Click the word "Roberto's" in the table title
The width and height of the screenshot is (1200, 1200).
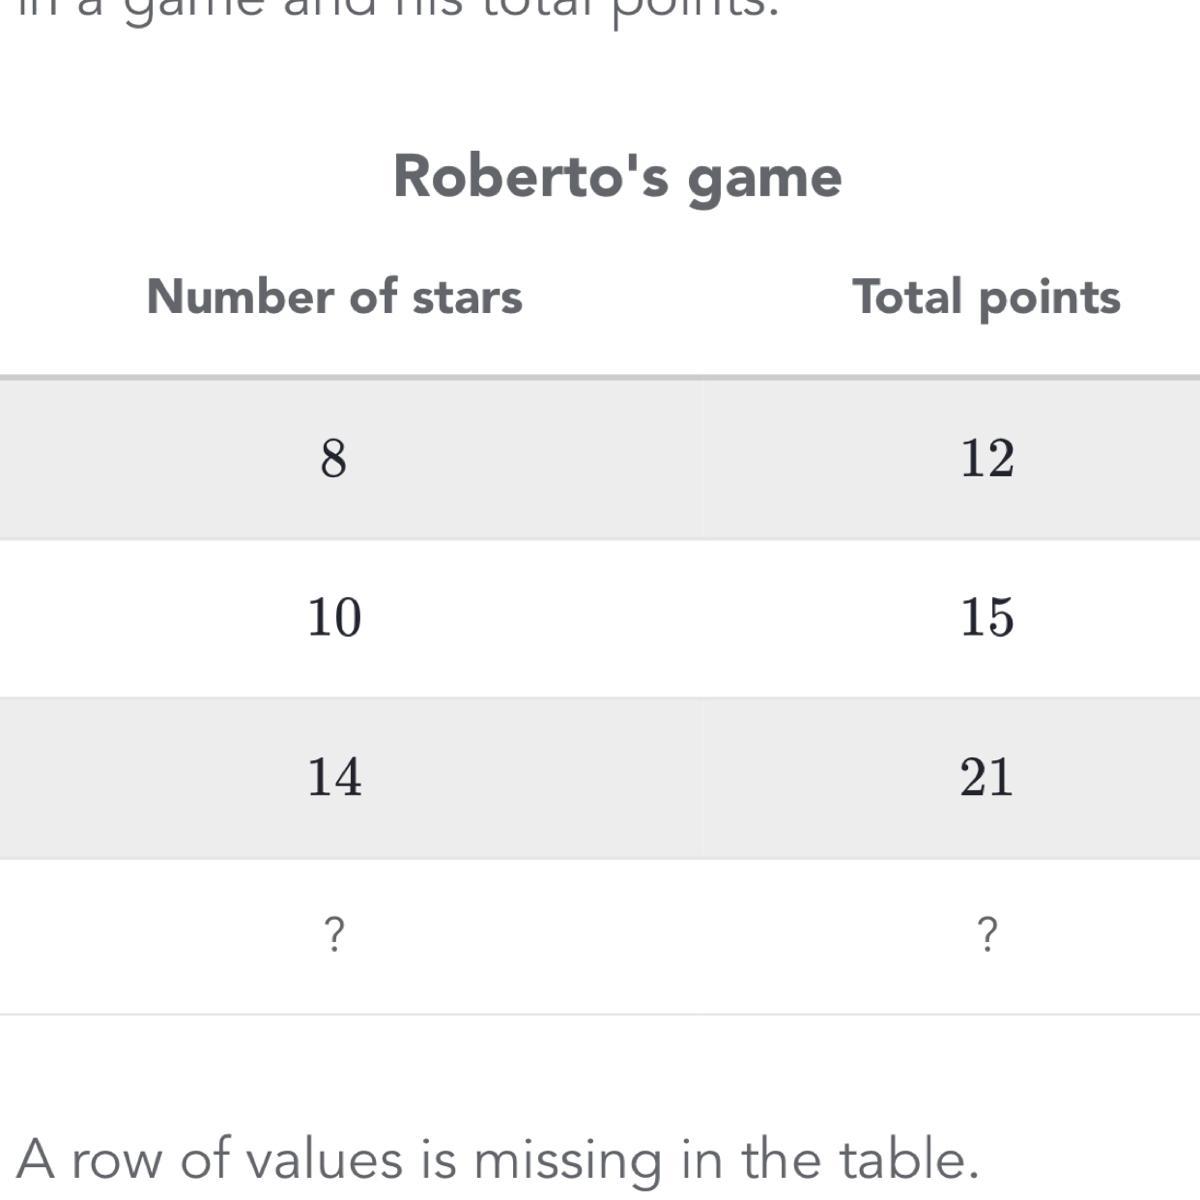[x=531, y=176]
